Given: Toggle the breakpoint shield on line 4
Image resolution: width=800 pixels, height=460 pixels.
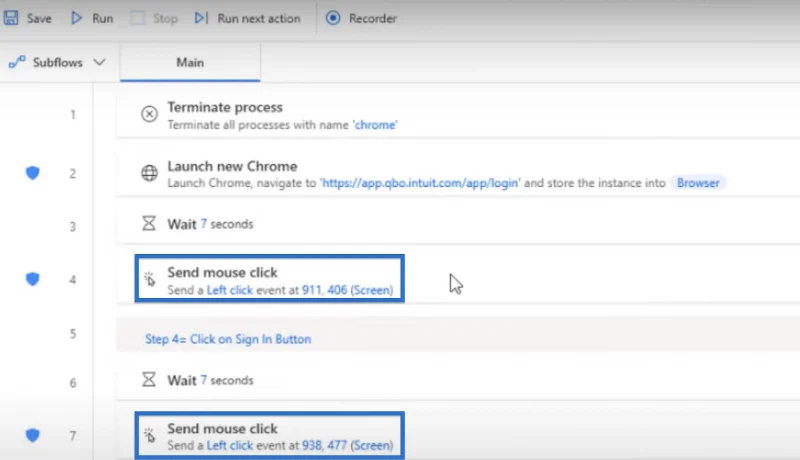Looking at the screenshot, I should [33, 279].
